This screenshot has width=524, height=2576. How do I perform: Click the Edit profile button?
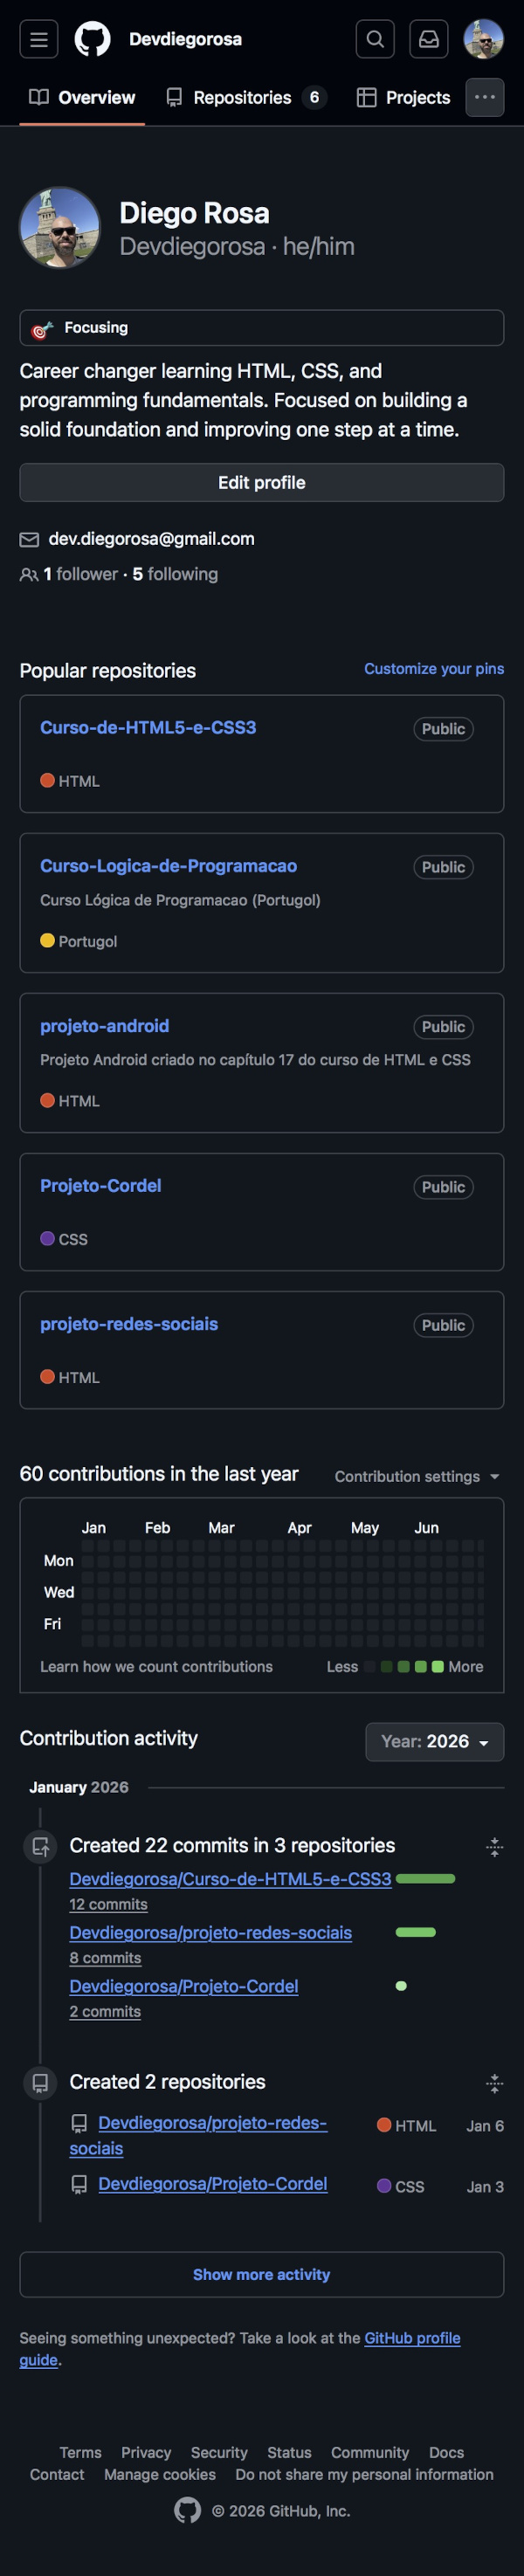[261, 482]
